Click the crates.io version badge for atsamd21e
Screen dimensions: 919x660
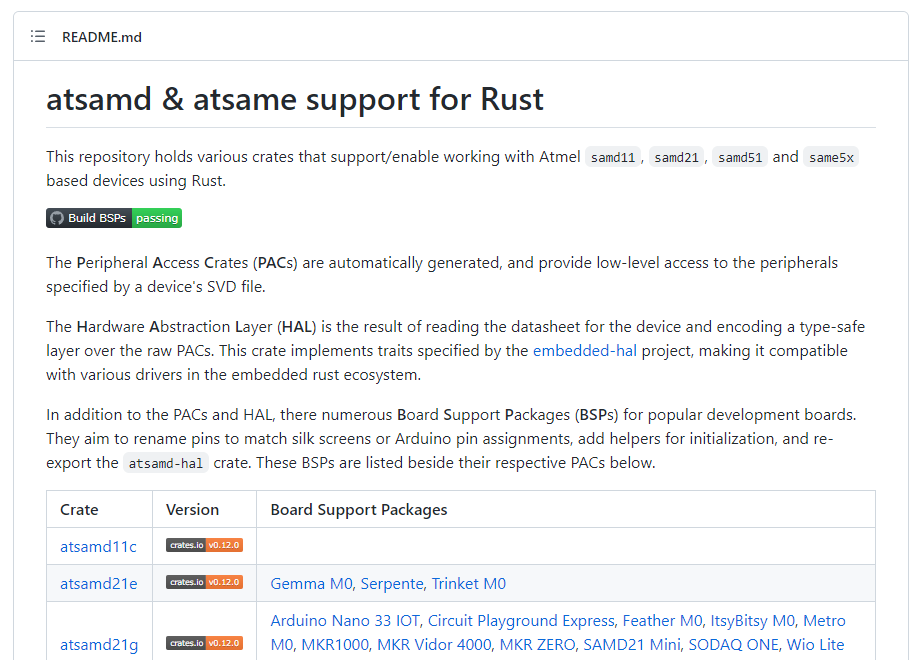pos(204,583)
